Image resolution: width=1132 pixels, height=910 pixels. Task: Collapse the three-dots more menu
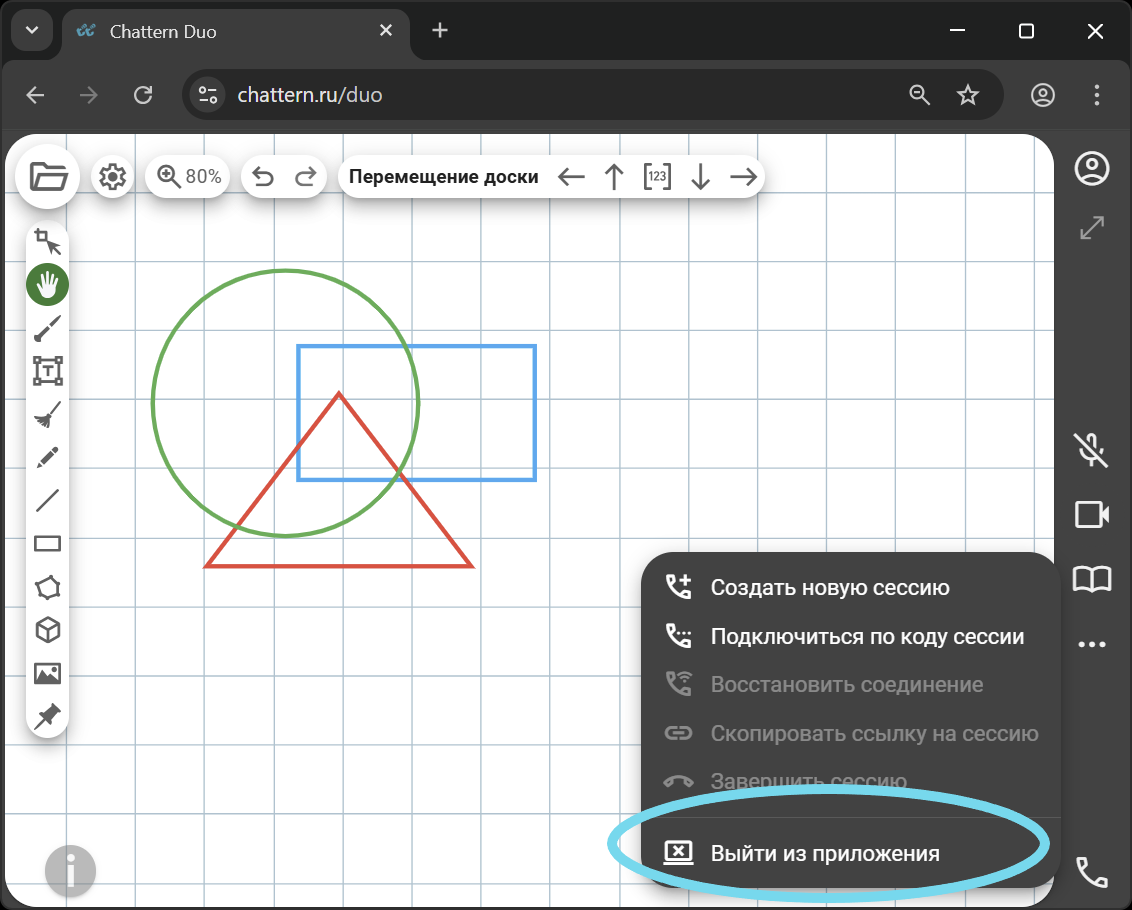(1092, 645)
